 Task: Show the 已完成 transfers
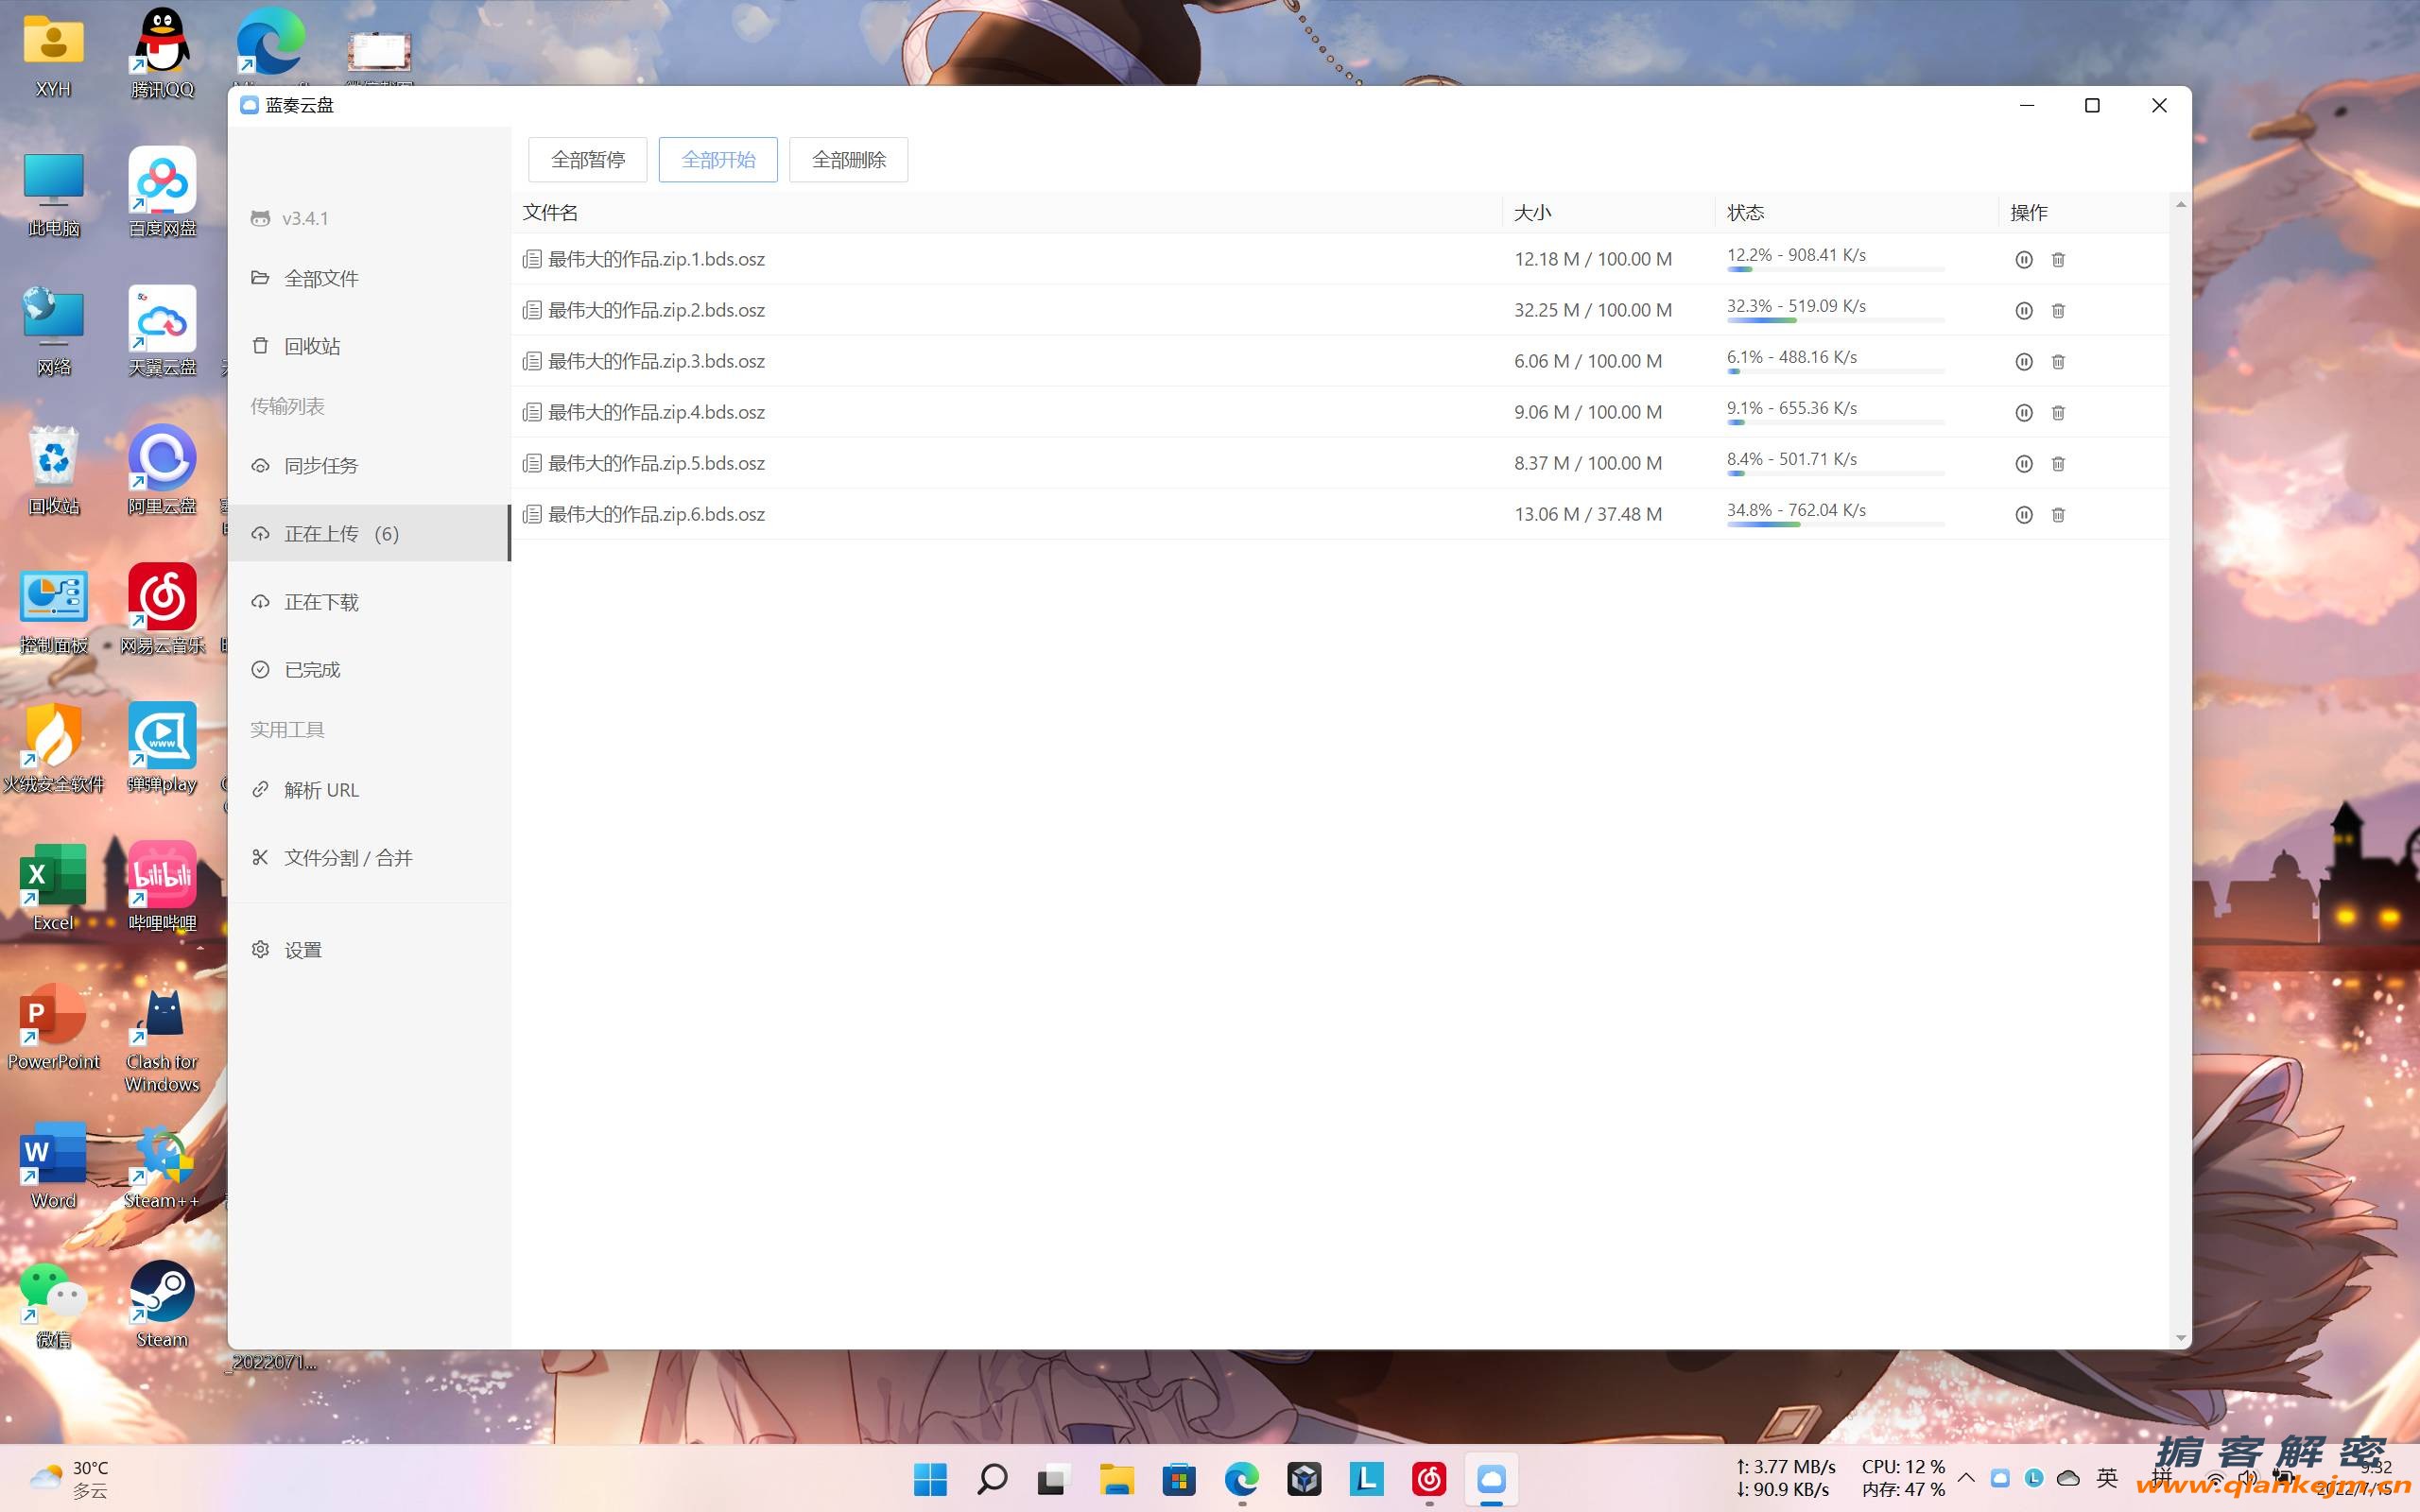368,670
